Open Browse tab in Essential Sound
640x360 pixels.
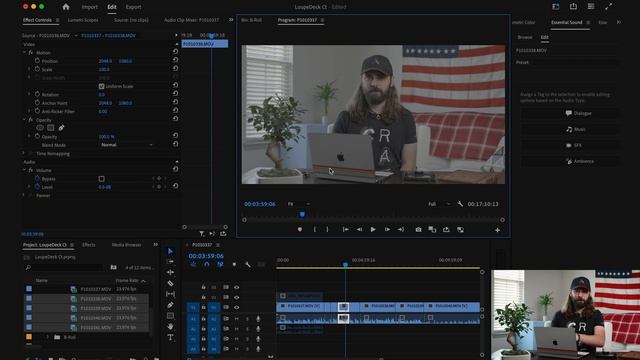(524, 37)
